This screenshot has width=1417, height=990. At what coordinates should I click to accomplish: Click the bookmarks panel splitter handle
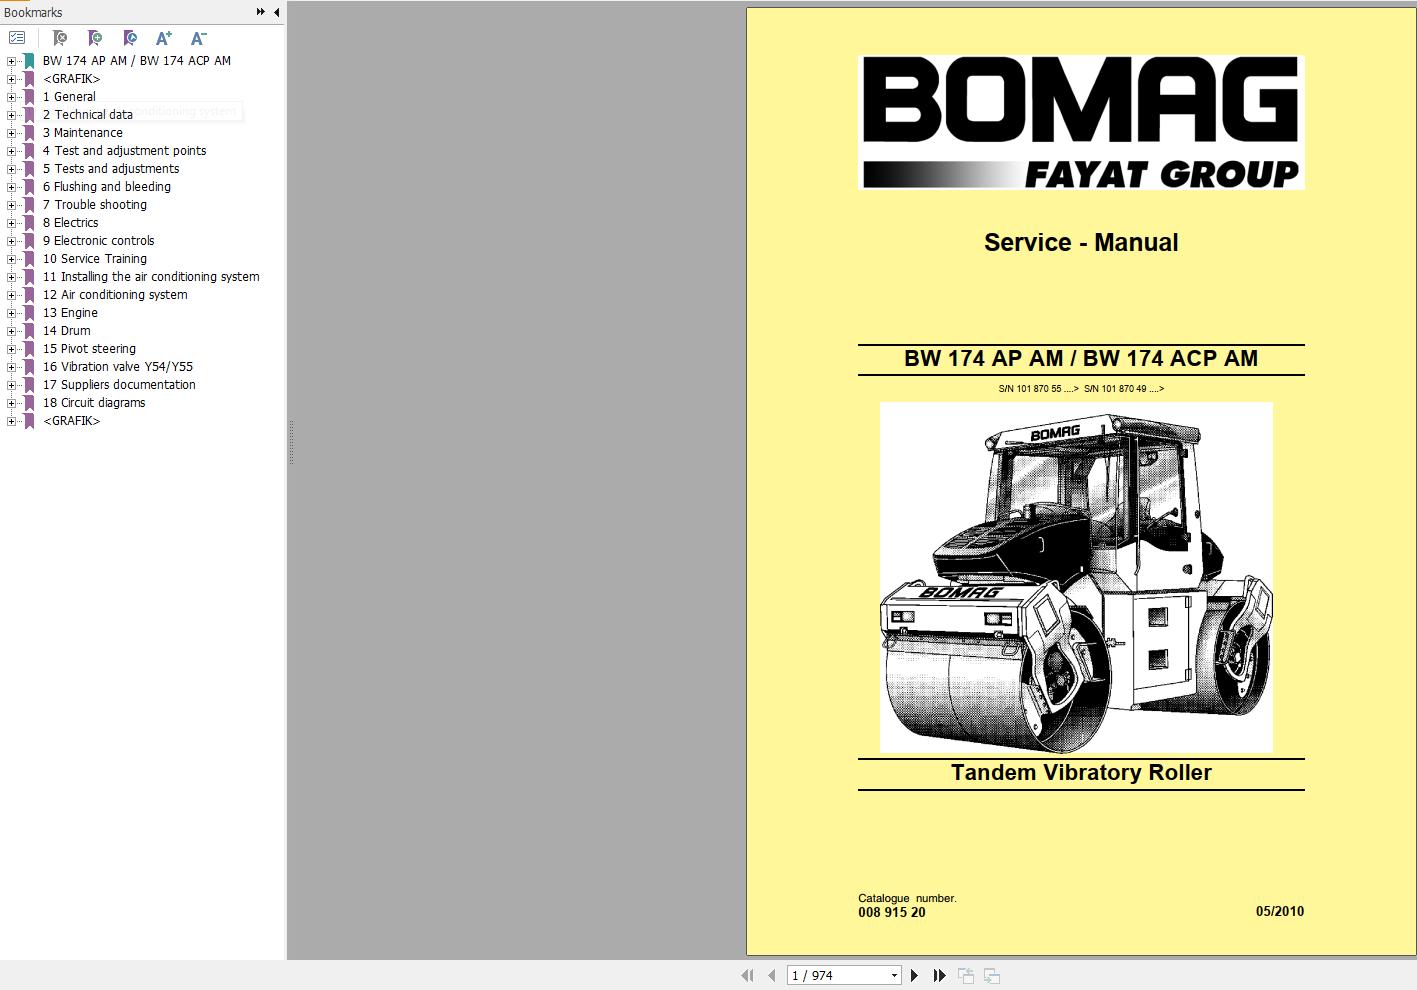point(291,442)
